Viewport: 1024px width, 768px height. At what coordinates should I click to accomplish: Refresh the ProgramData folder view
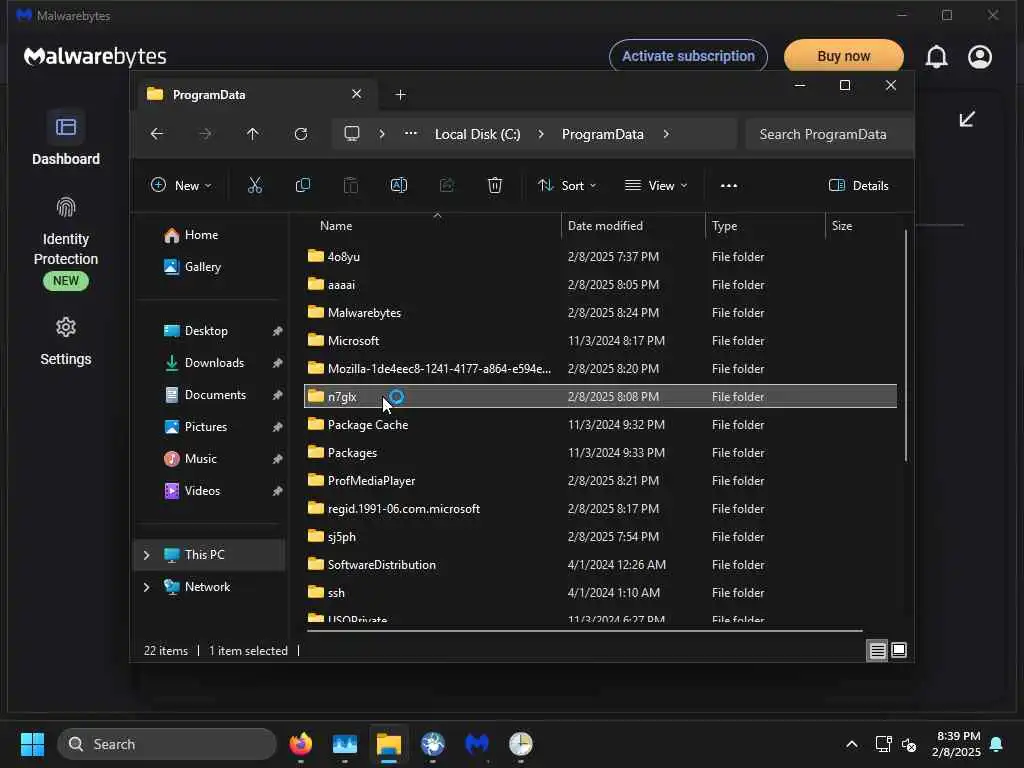300,134
